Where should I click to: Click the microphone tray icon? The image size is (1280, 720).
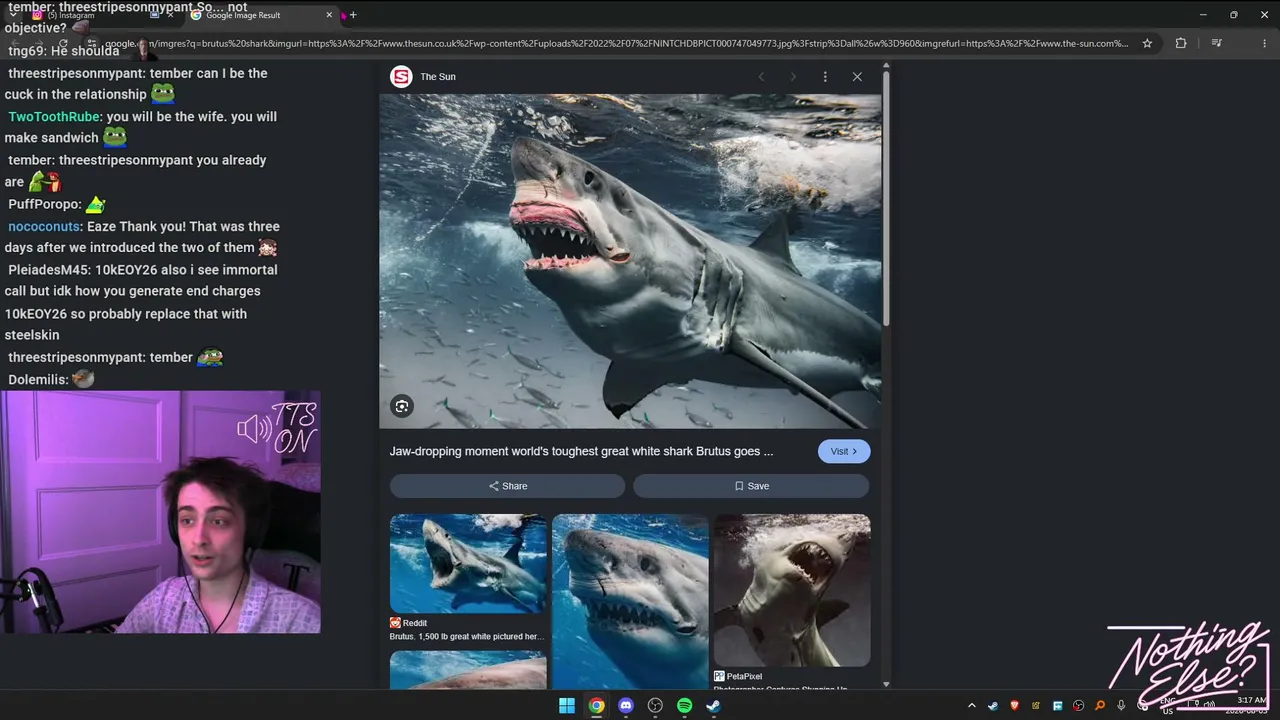point(1121,706)
